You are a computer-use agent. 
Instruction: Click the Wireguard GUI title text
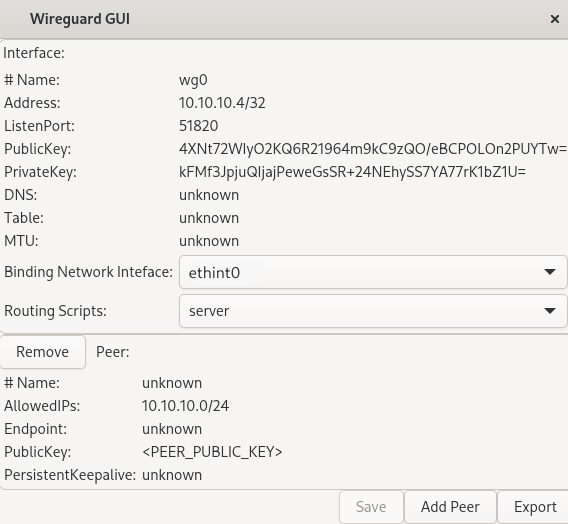[x=80, y=19]
